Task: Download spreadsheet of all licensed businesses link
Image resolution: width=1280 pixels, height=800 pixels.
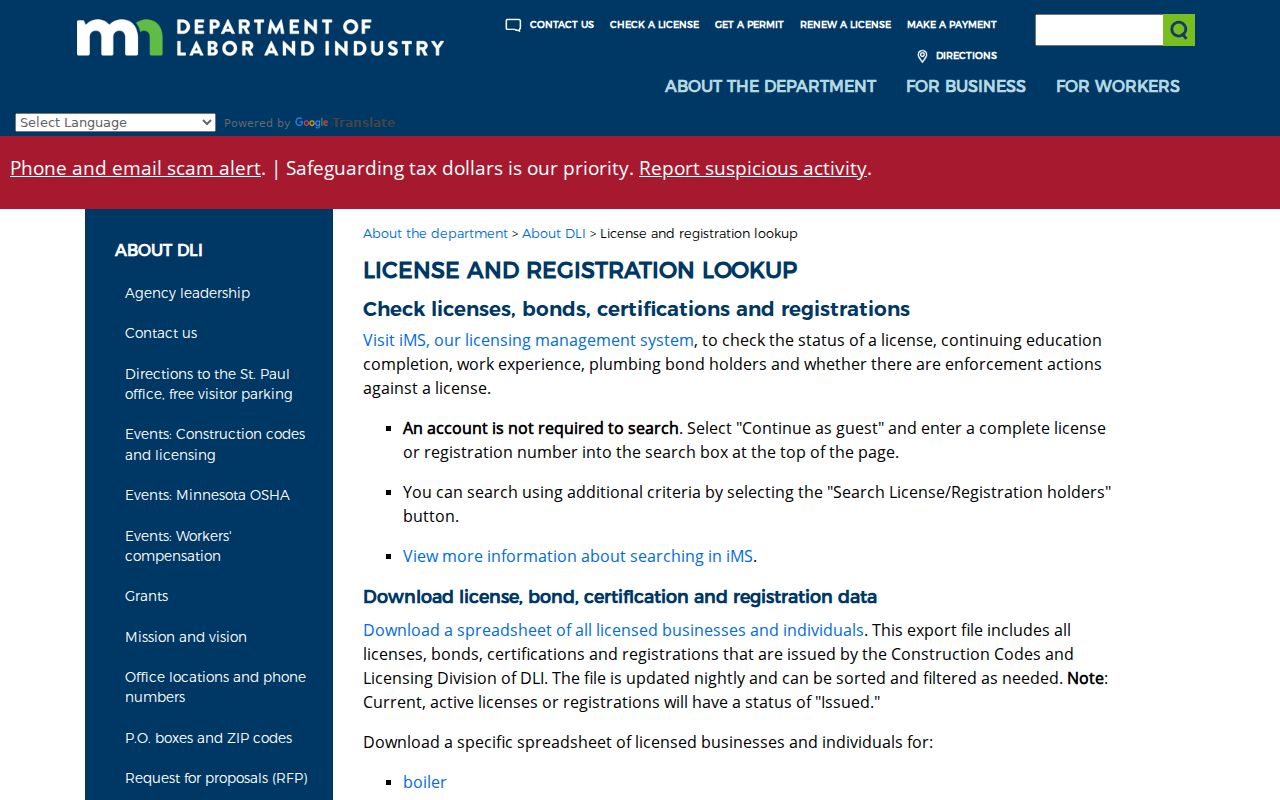Action: pos(613,630)
